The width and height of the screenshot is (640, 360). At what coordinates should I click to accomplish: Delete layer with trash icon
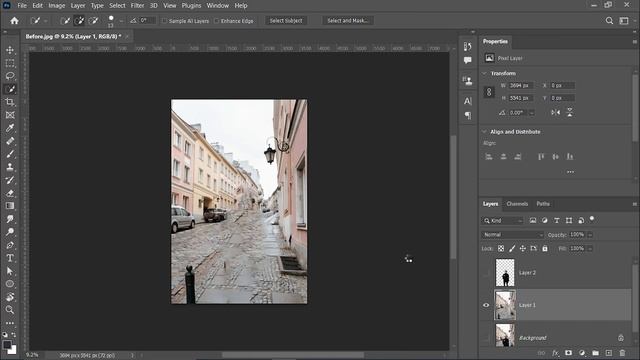pos(622,353)
